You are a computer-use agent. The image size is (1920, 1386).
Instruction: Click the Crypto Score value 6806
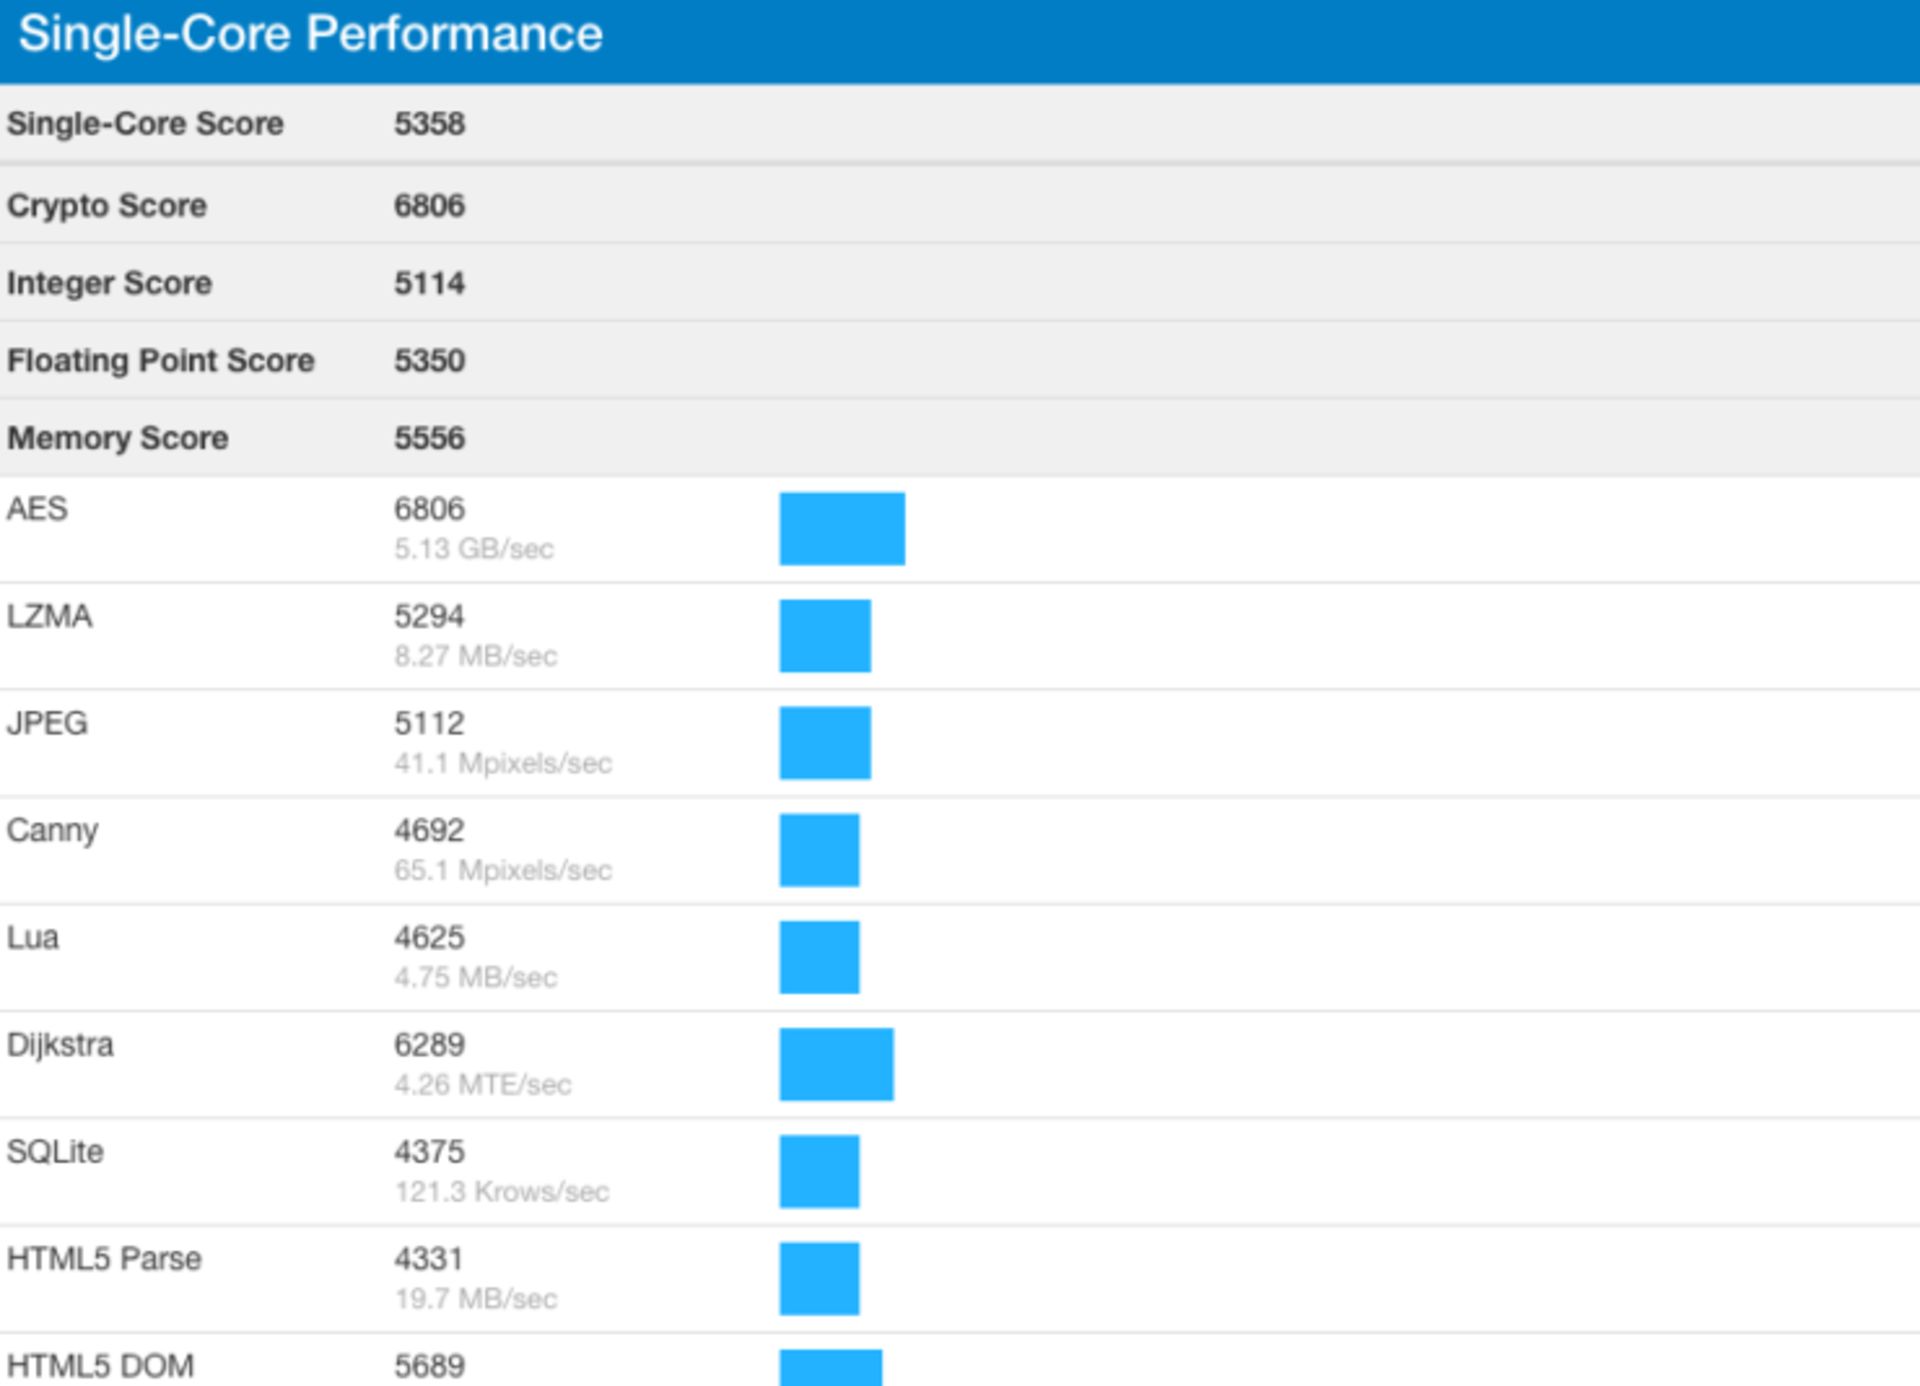428,205
